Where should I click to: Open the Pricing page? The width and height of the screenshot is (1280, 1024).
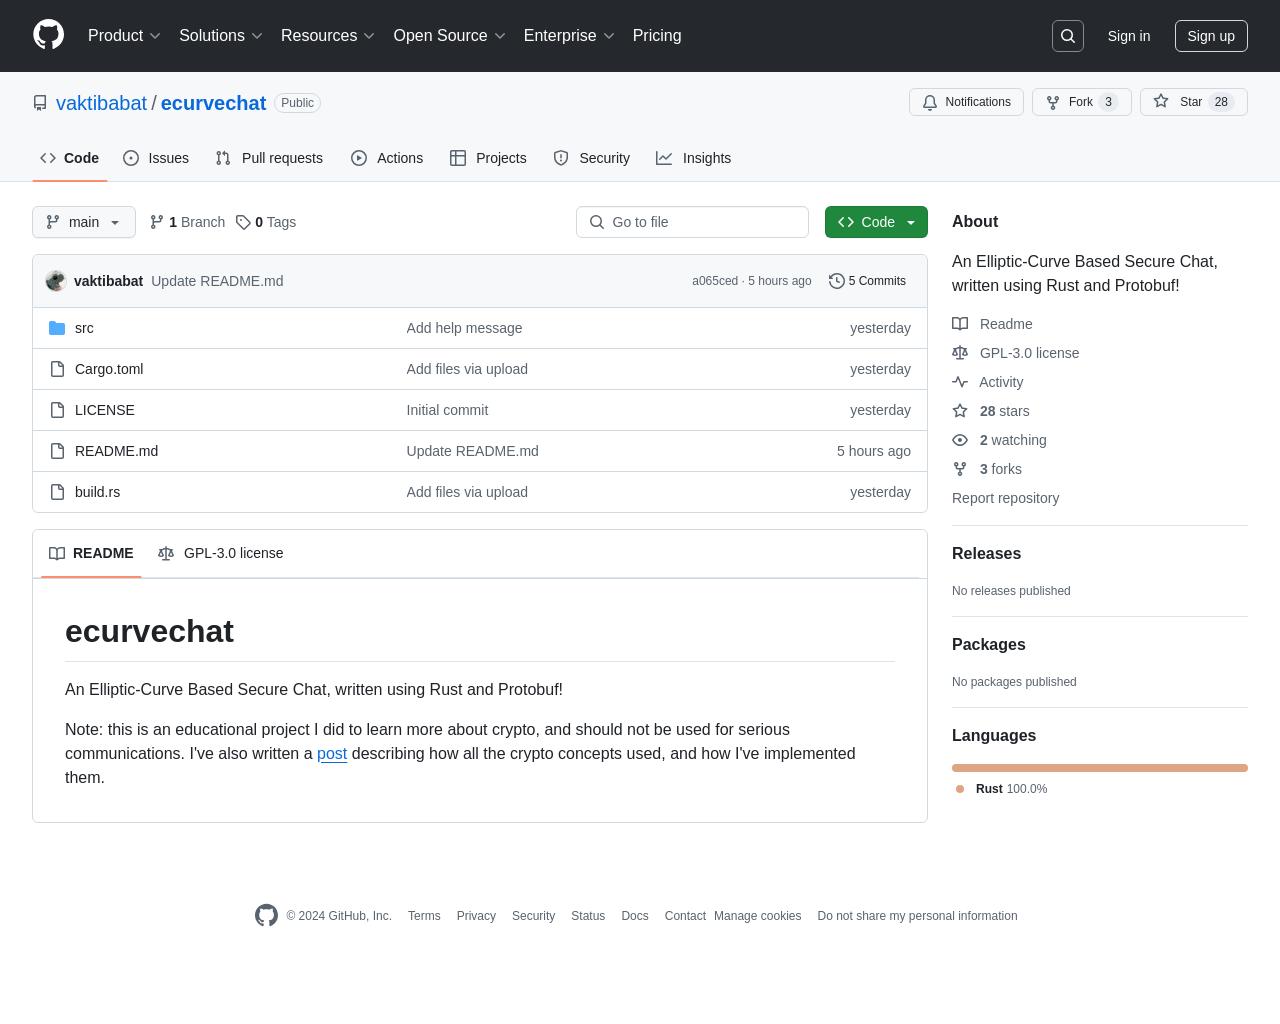coord(657,36)
